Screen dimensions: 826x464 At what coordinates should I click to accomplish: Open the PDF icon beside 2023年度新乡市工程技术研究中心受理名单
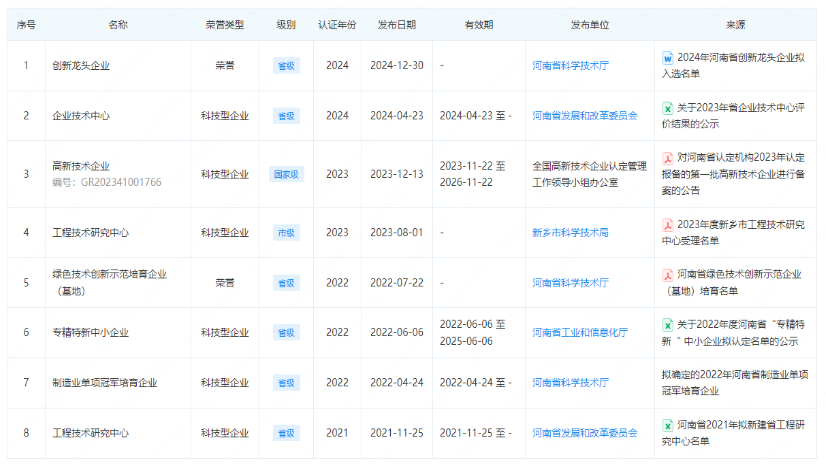tap(667, 224)
